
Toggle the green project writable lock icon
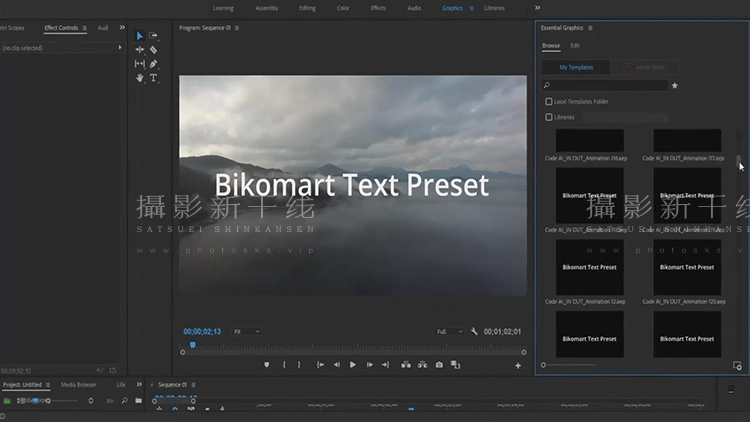7,400
